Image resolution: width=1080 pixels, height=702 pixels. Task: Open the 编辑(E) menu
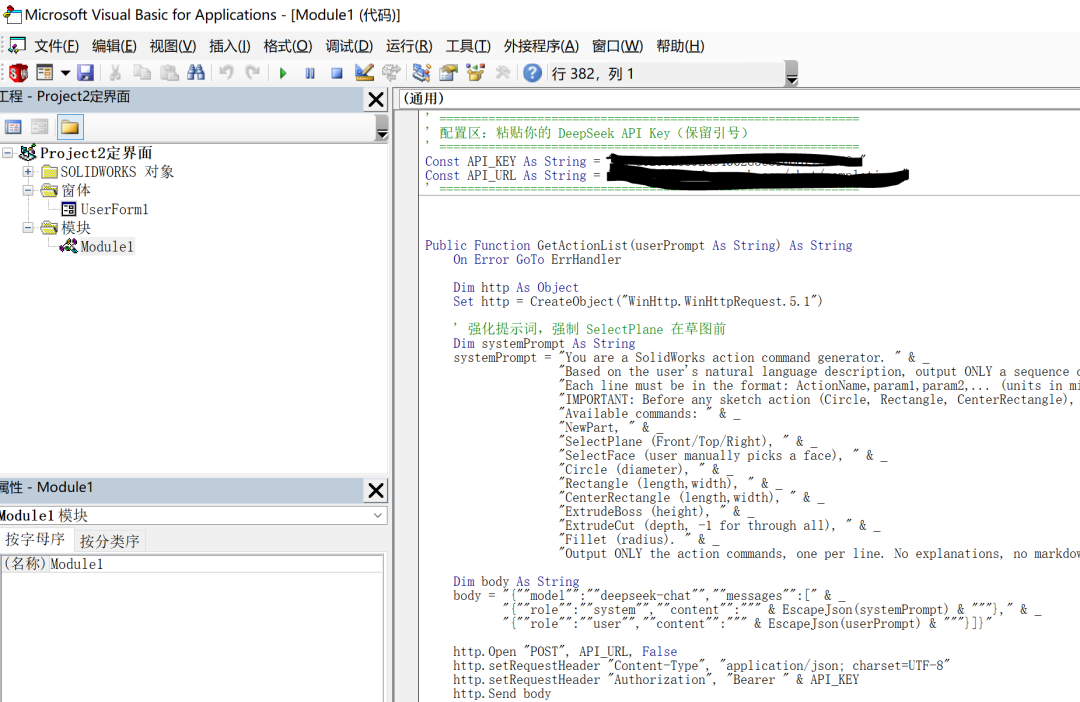point(114,46)
